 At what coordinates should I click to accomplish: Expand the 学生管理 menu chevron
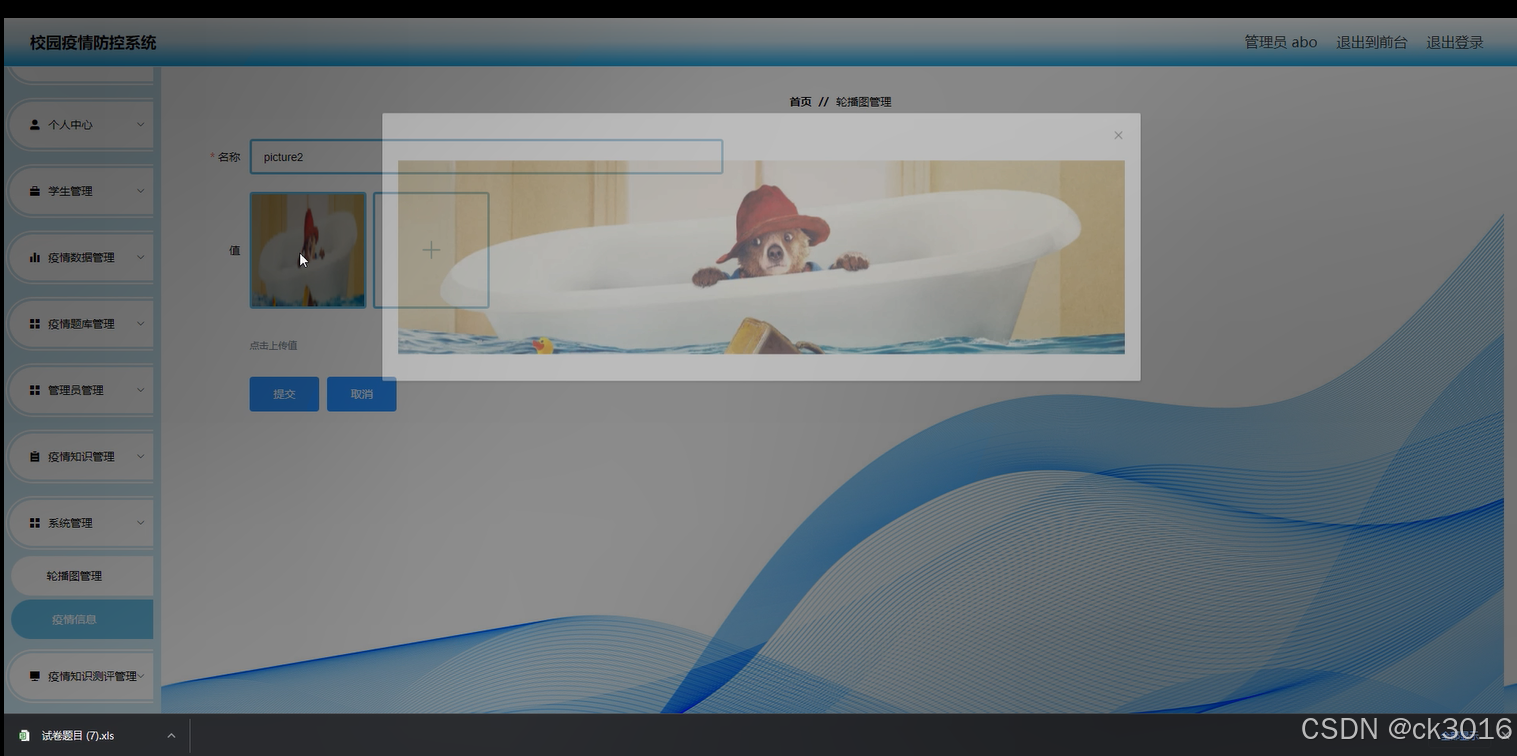(x=140, y=191)
